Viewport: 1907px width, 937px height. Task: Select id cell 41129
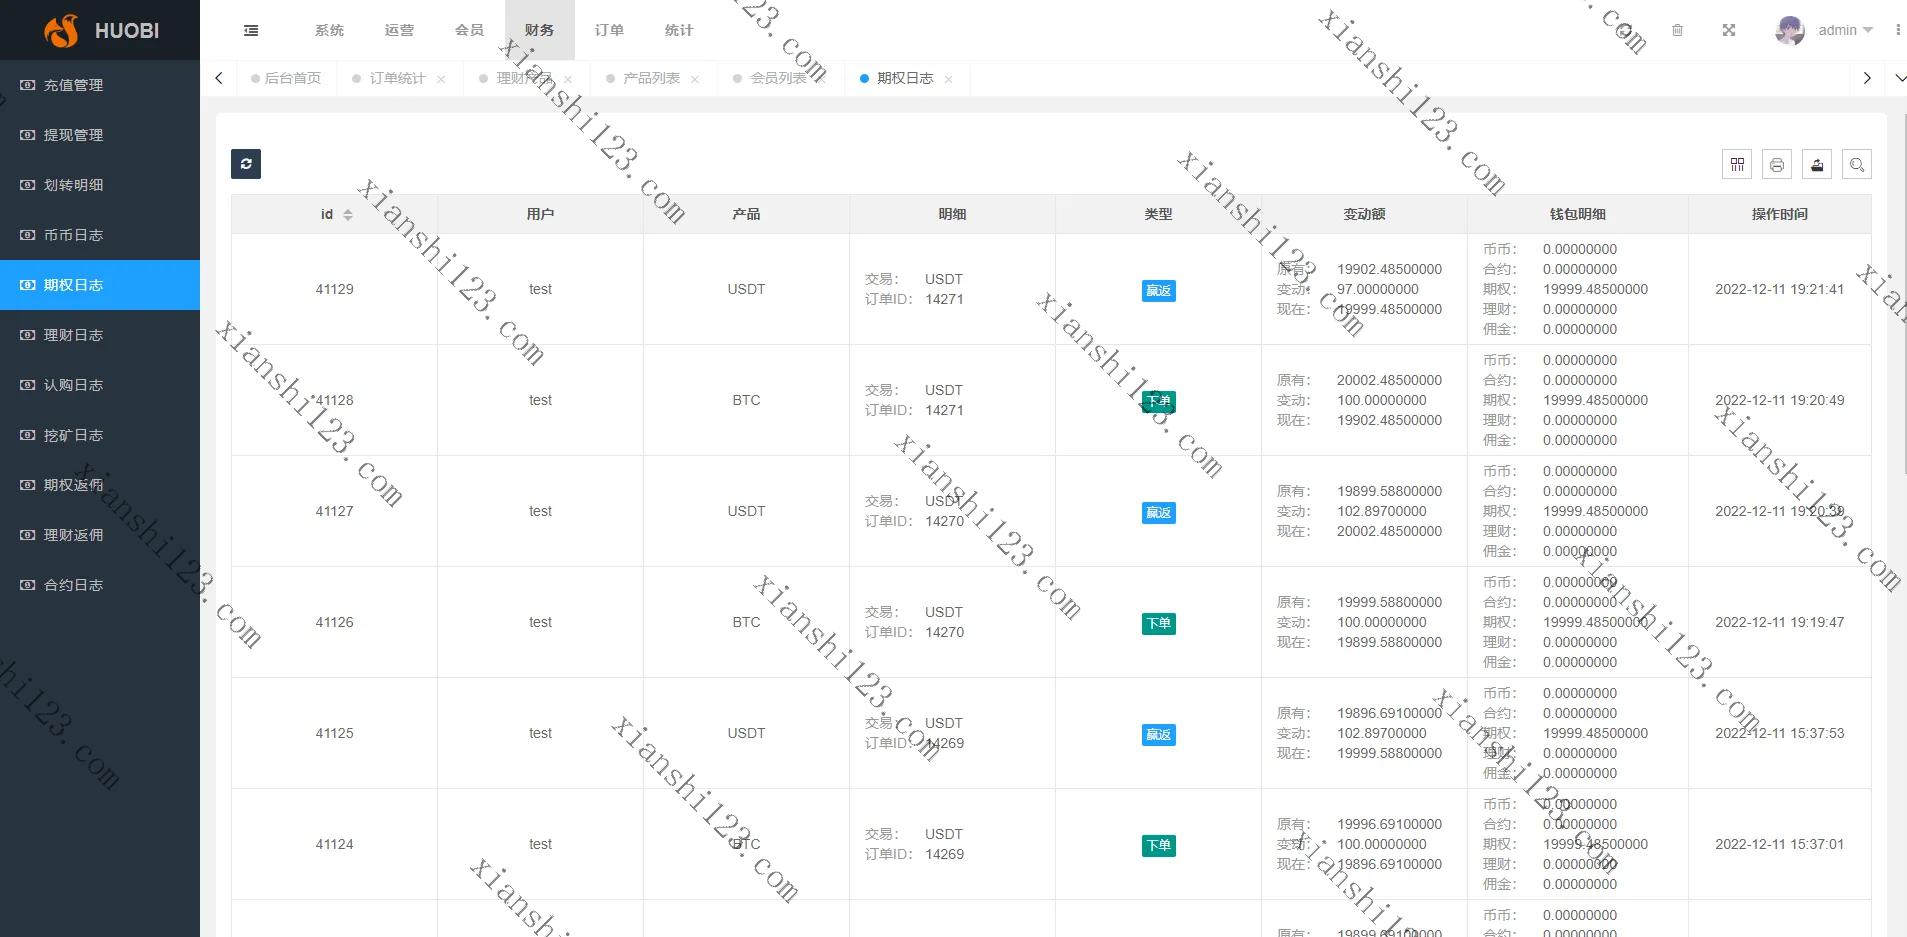(x=334, y=289)
